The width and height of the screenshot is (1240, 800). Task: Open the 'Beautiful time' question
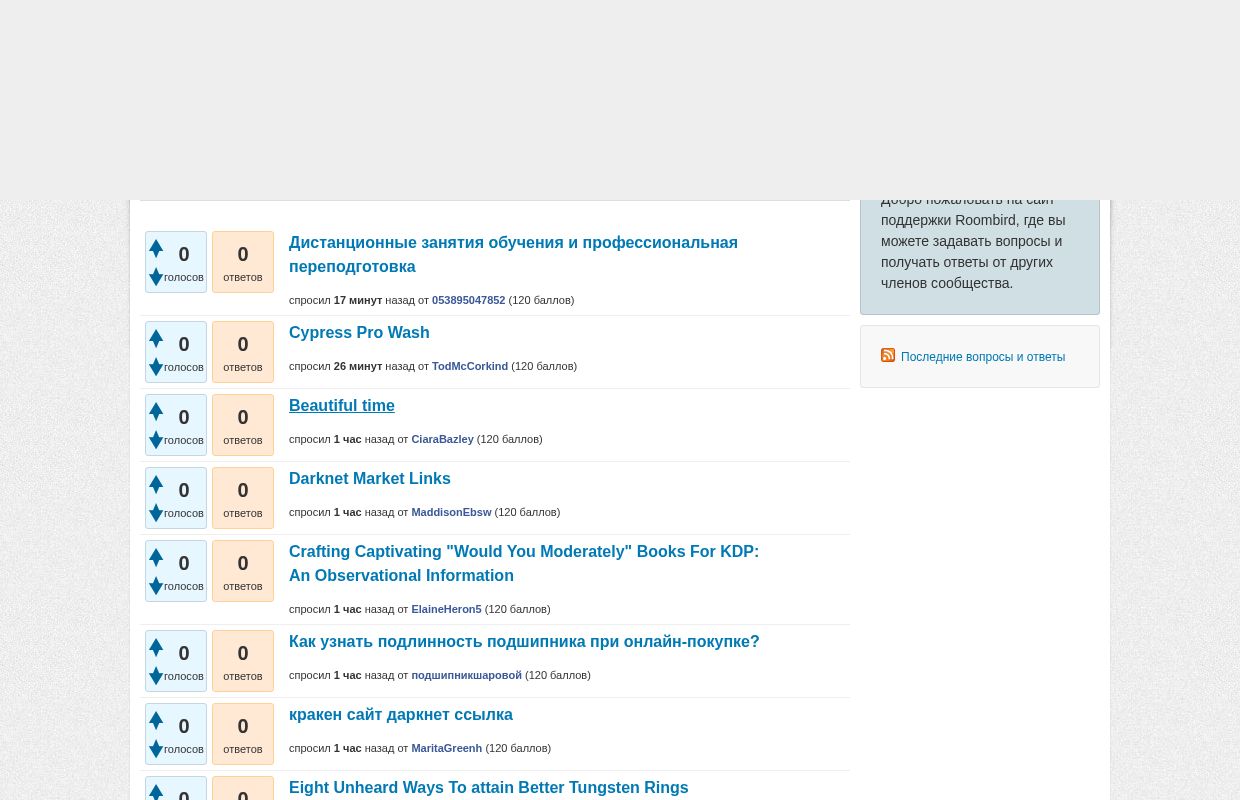pyautogui.click(x=341, y=406)
